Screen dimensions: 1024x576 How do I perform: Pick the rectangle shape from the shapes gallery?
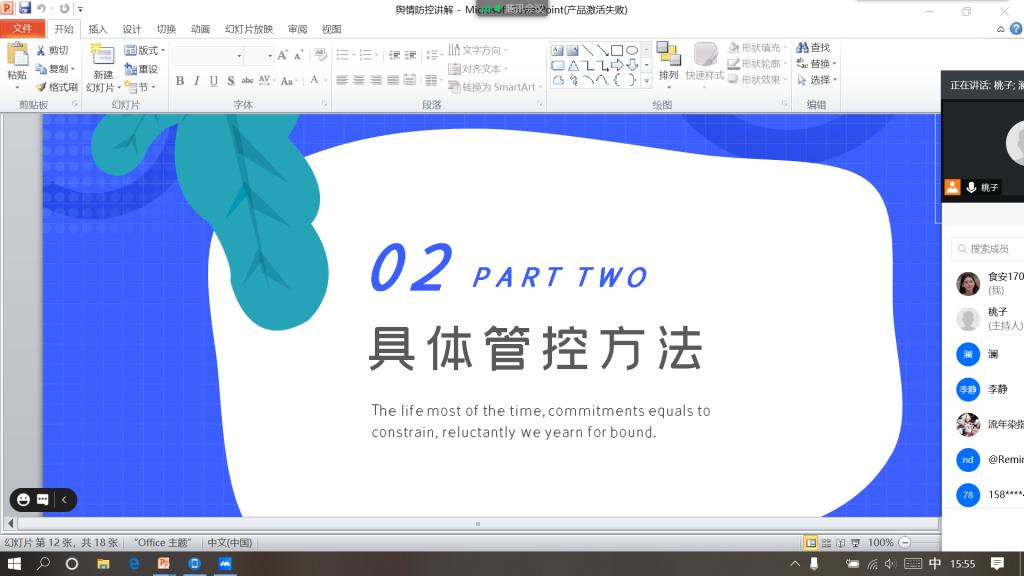pyautogui.click(x=617, y=50)
